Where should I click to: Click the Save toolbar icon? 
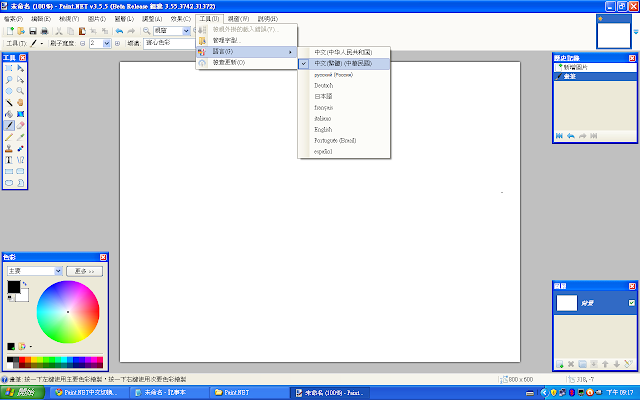33,31
